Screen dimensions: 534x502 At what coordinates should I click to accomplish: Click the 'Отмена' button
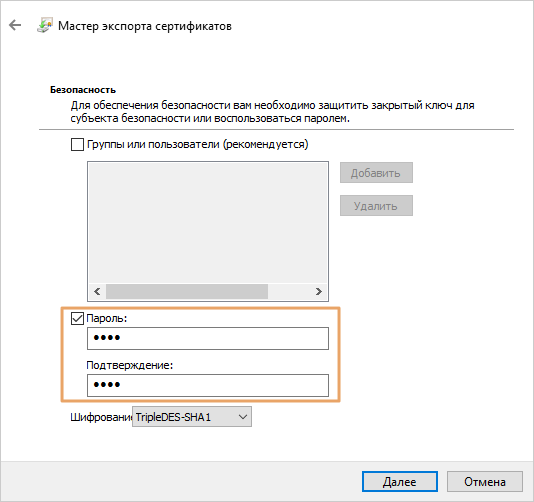tap(485, 482)
